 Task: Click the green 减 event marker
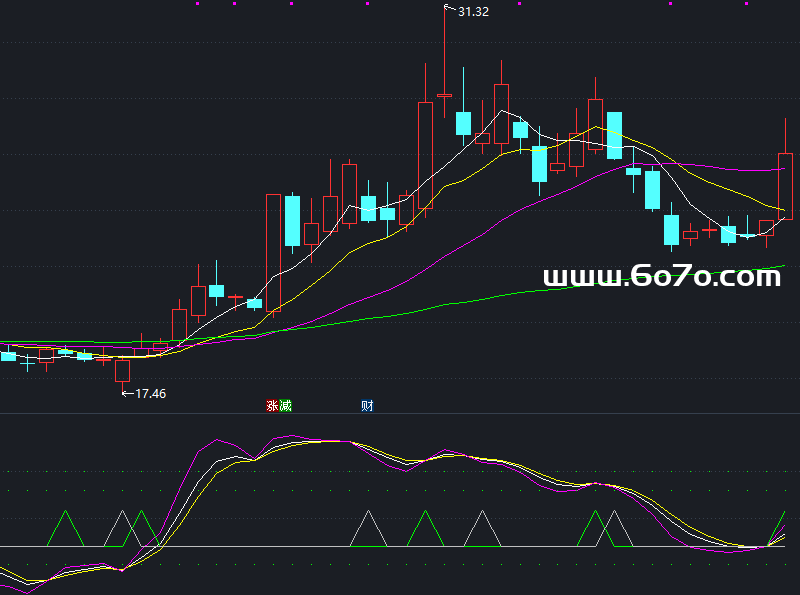(x=285, y=406)
